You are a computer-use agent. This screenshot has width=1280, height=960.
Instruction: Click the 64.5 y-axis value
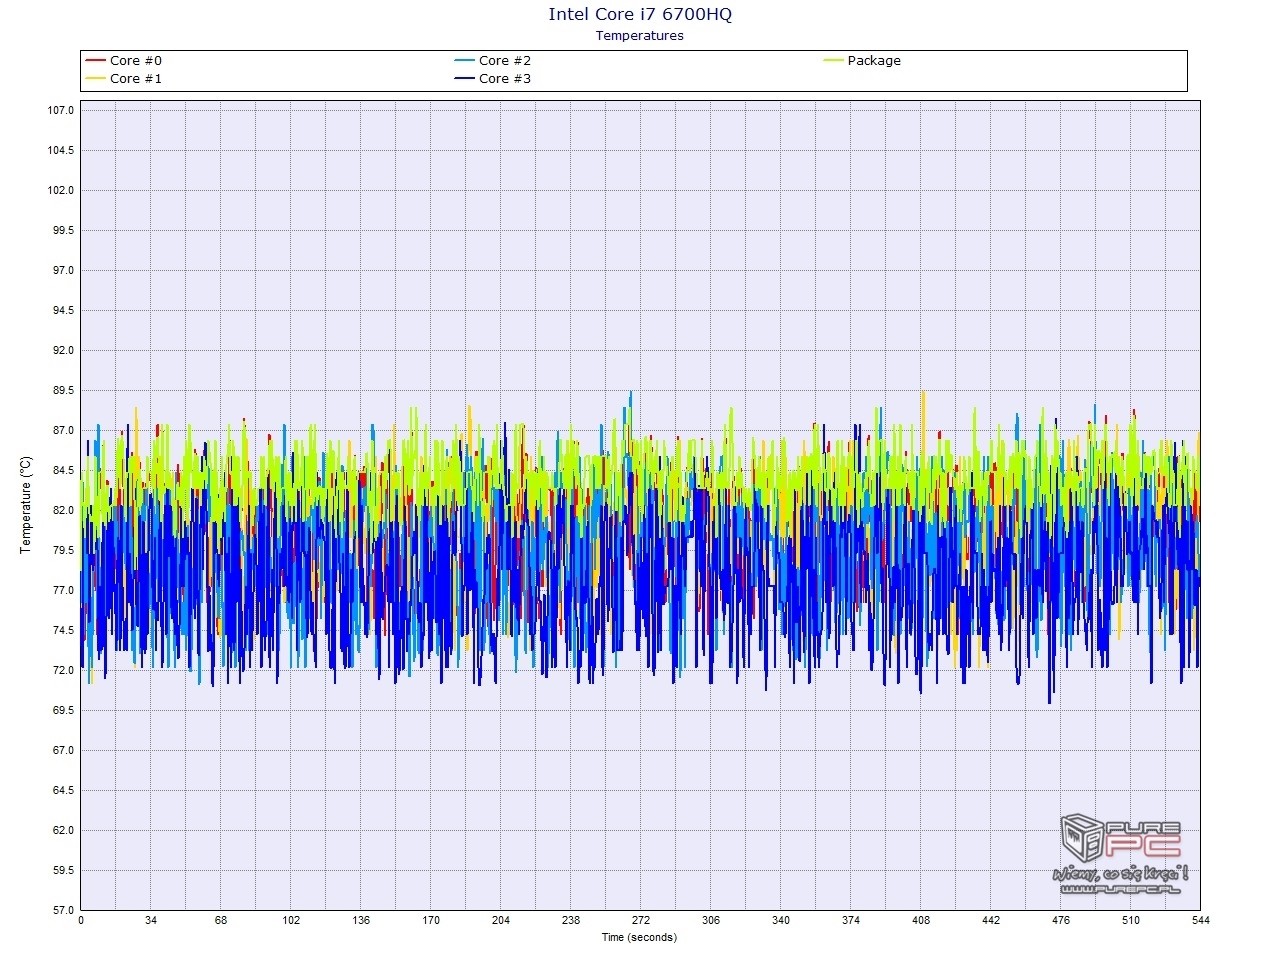(x=63, y=790)
